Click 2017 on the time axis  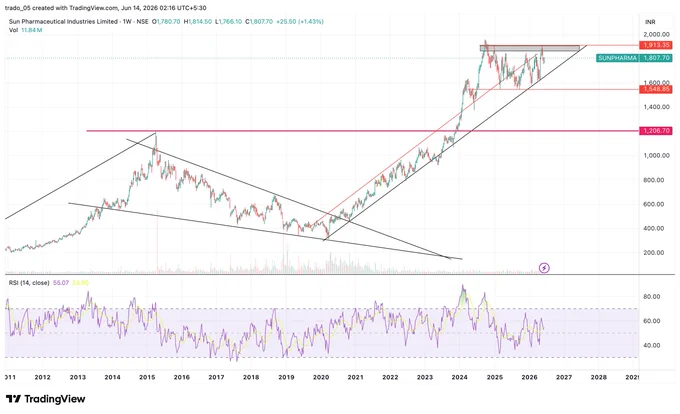pos(216,377)
